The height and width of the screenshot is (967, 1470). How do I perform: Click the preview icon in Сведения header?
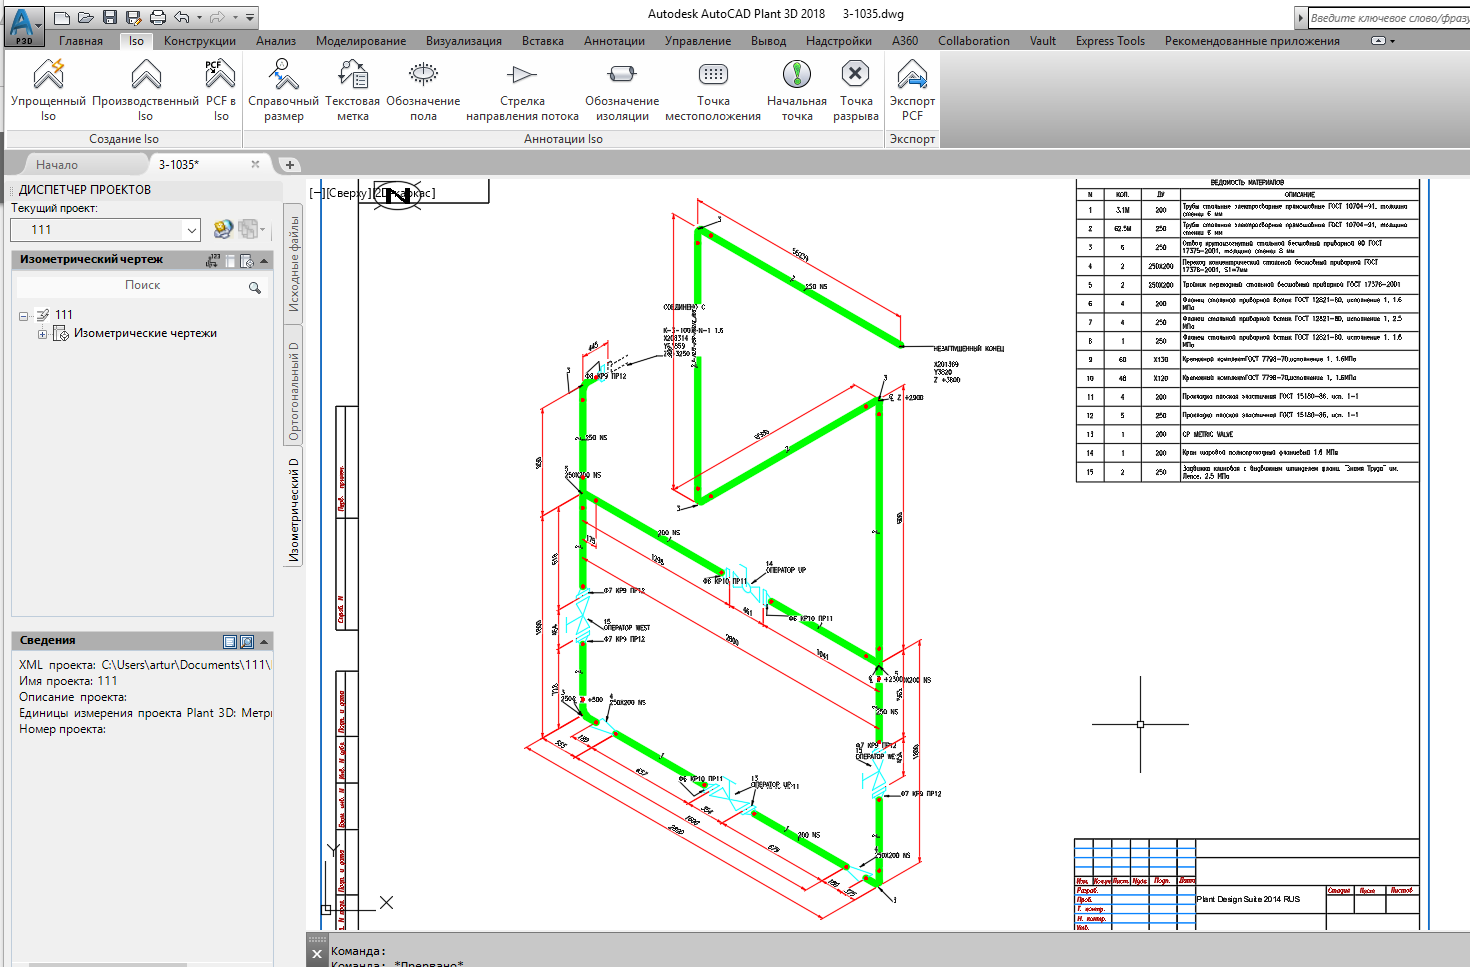247,641
